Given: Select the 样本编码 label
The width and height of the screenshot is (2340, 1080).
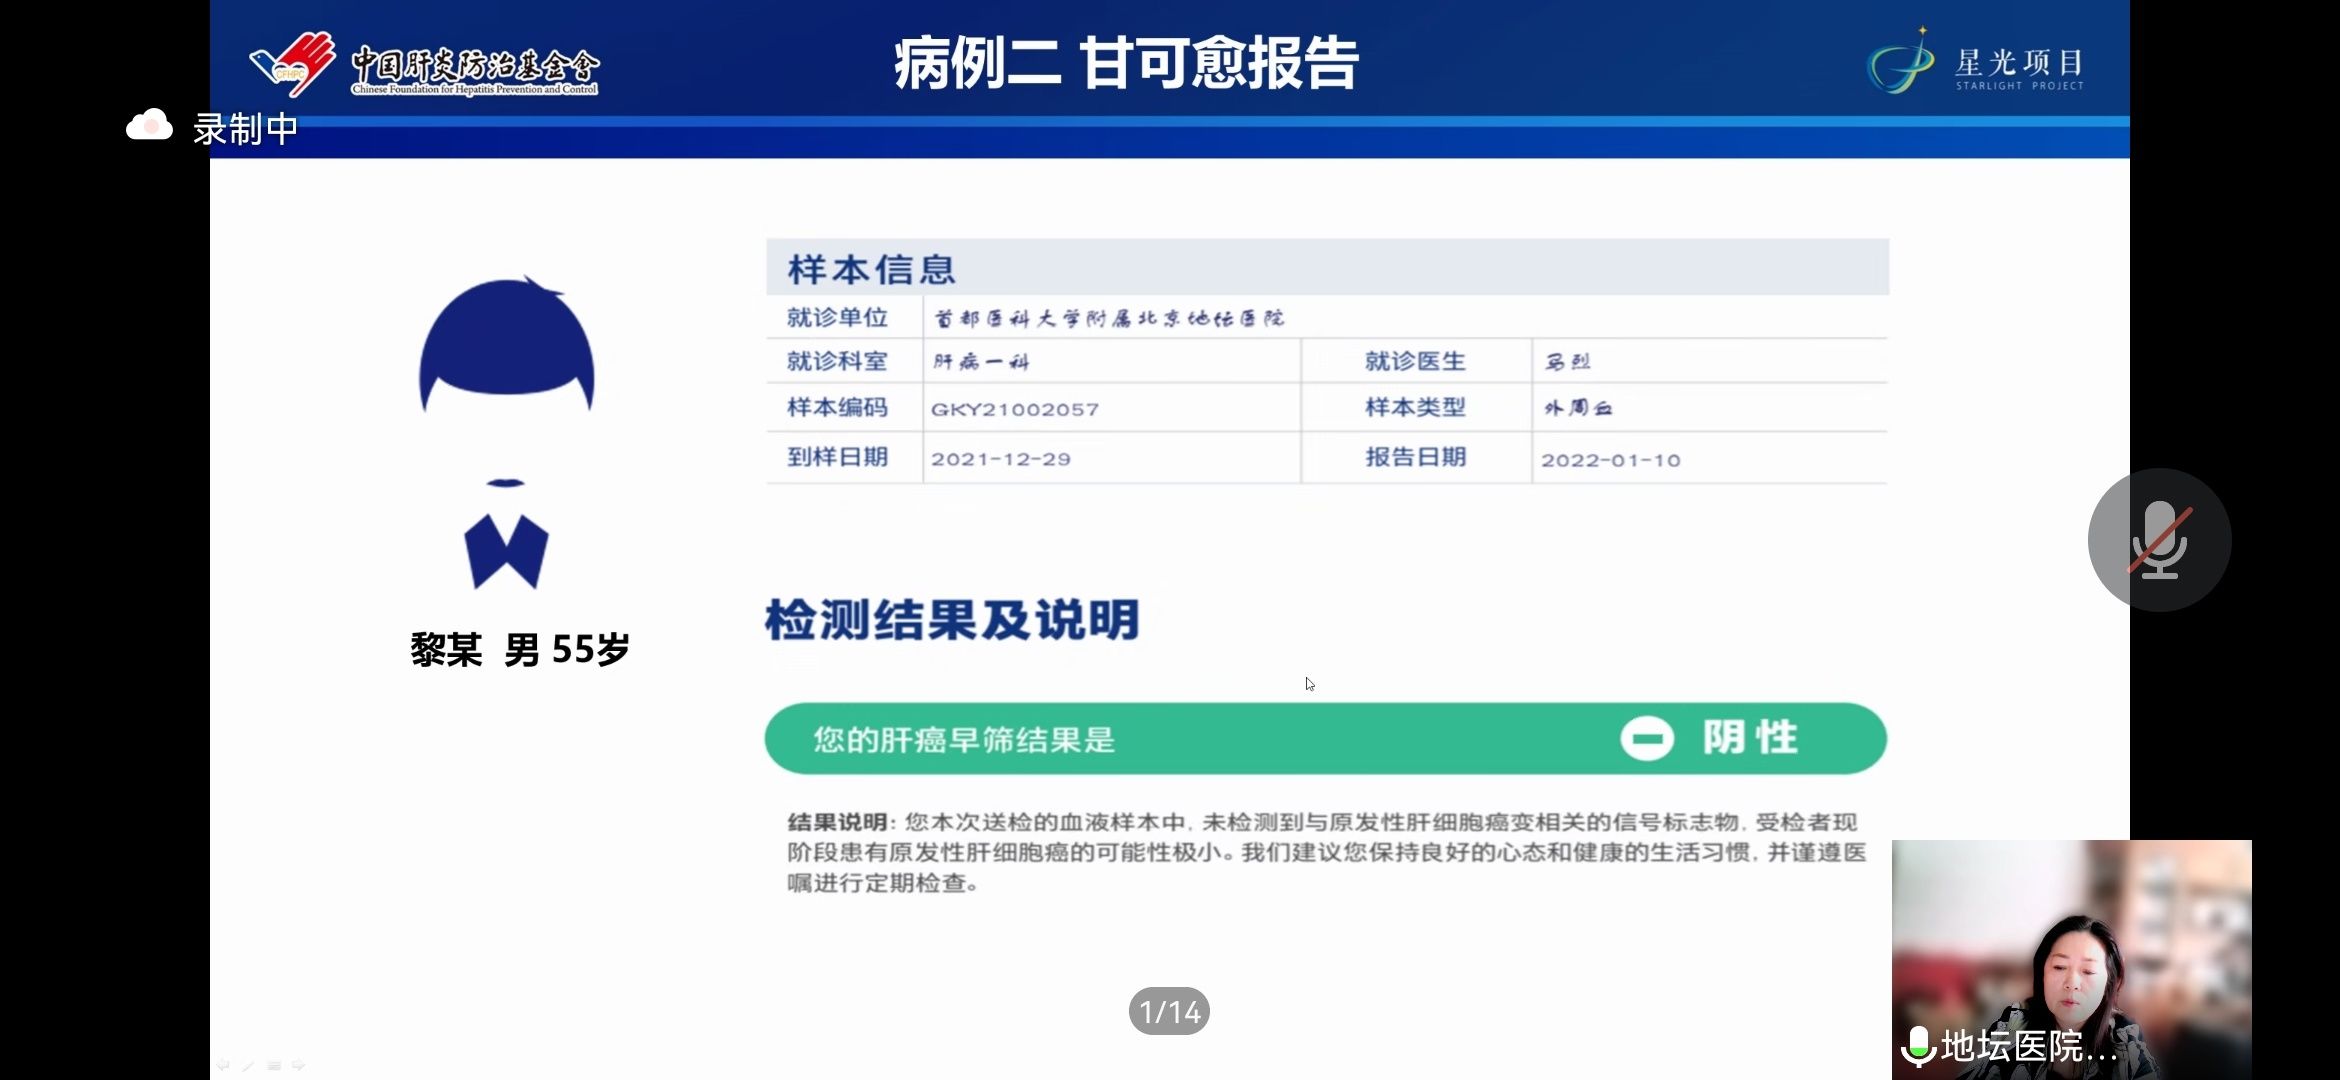Looking at the screenshot, I should click(837, 407).
